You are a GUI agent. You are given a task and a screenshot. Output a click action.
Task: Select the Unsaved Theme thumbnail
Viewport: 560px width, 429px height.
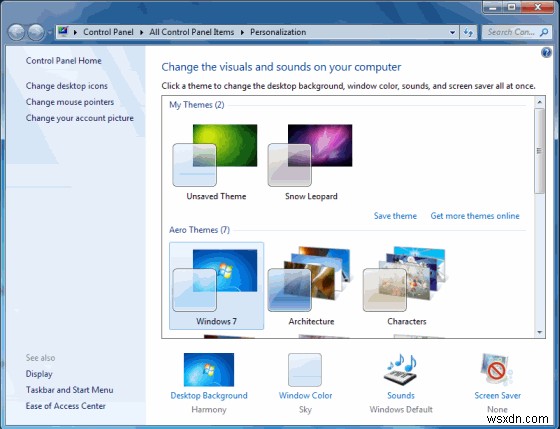coord(215,155)
